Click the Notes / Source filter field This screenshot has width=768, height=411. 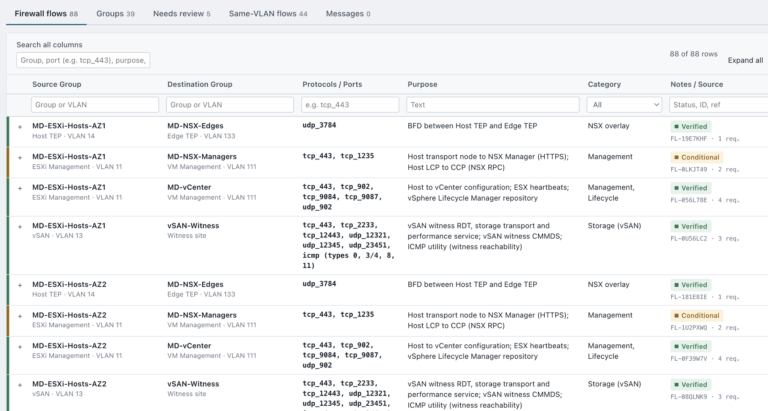click(719, 104)
